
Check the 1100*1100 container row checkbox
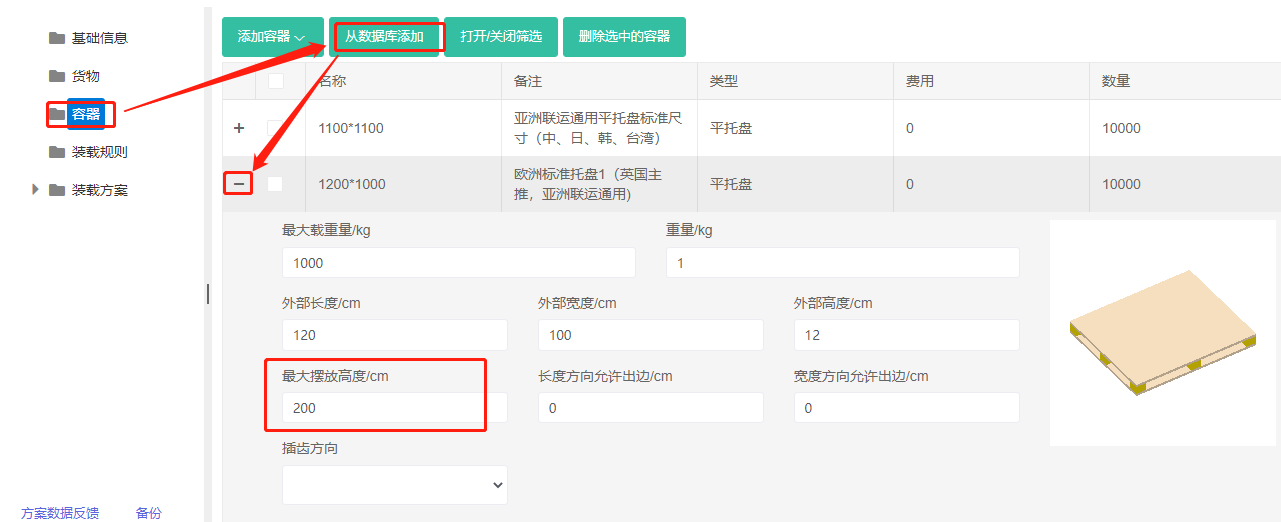pyautogui.click(x=275, y=128)
